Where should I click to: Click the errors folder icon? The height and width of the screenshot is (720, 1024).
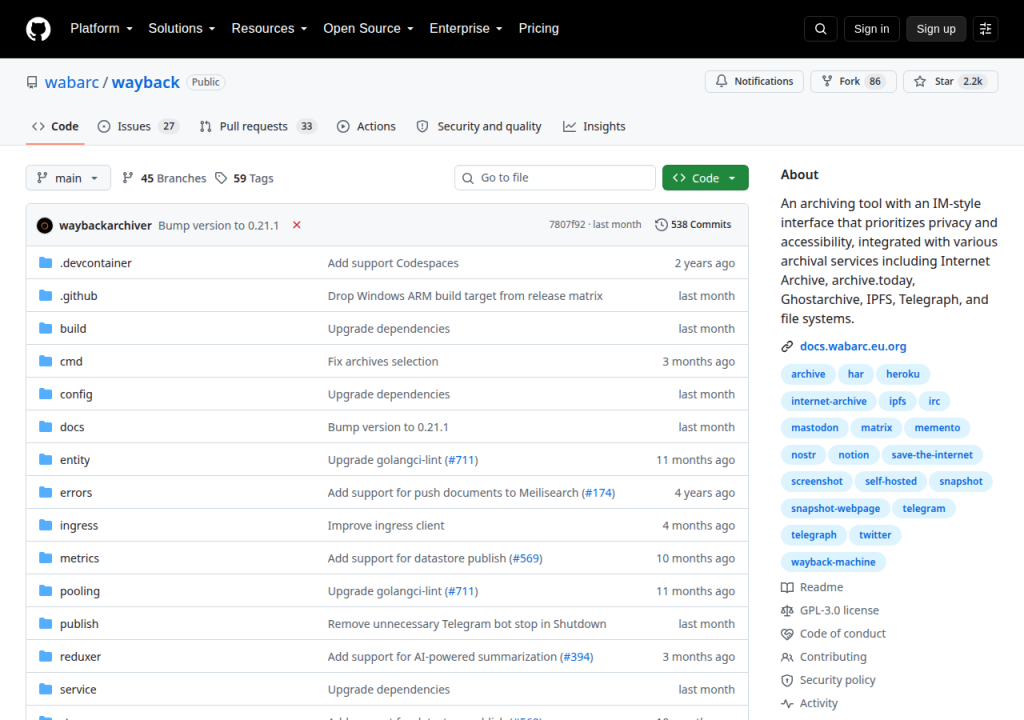pyautogui.click(x=45, y=492)
